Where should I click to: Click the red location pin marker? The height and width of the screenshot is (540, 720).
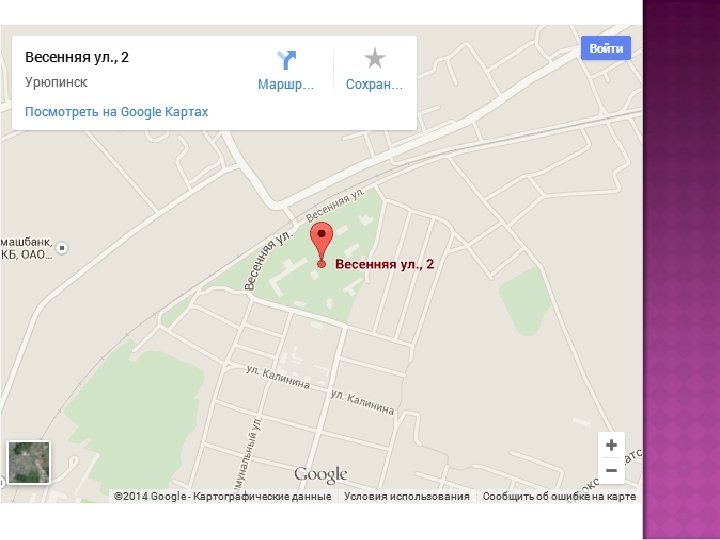(x=321, y=244)
